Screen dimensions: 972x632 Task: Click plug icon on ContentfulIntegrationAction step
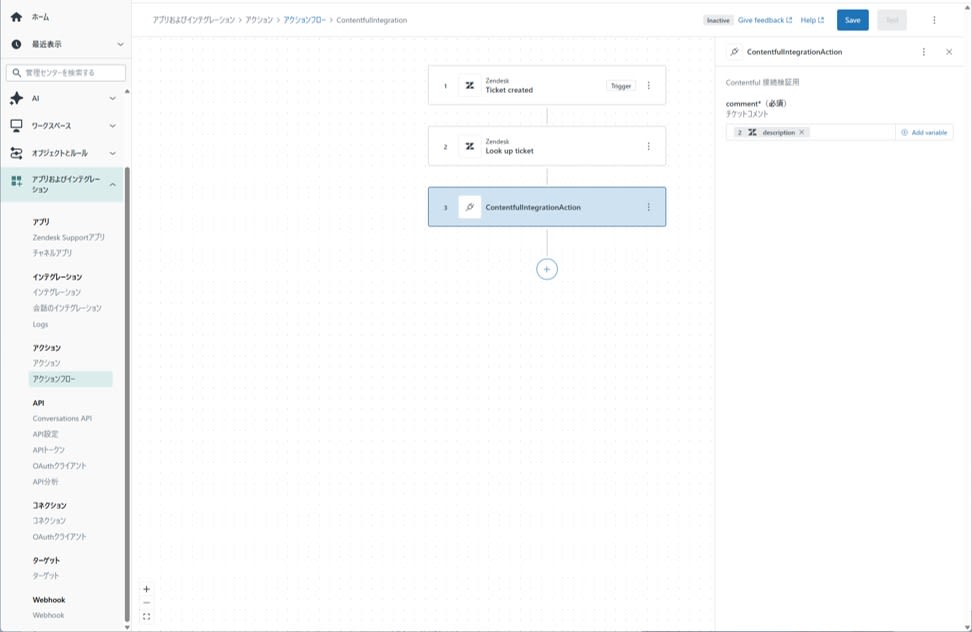click(x=469, y=207)
